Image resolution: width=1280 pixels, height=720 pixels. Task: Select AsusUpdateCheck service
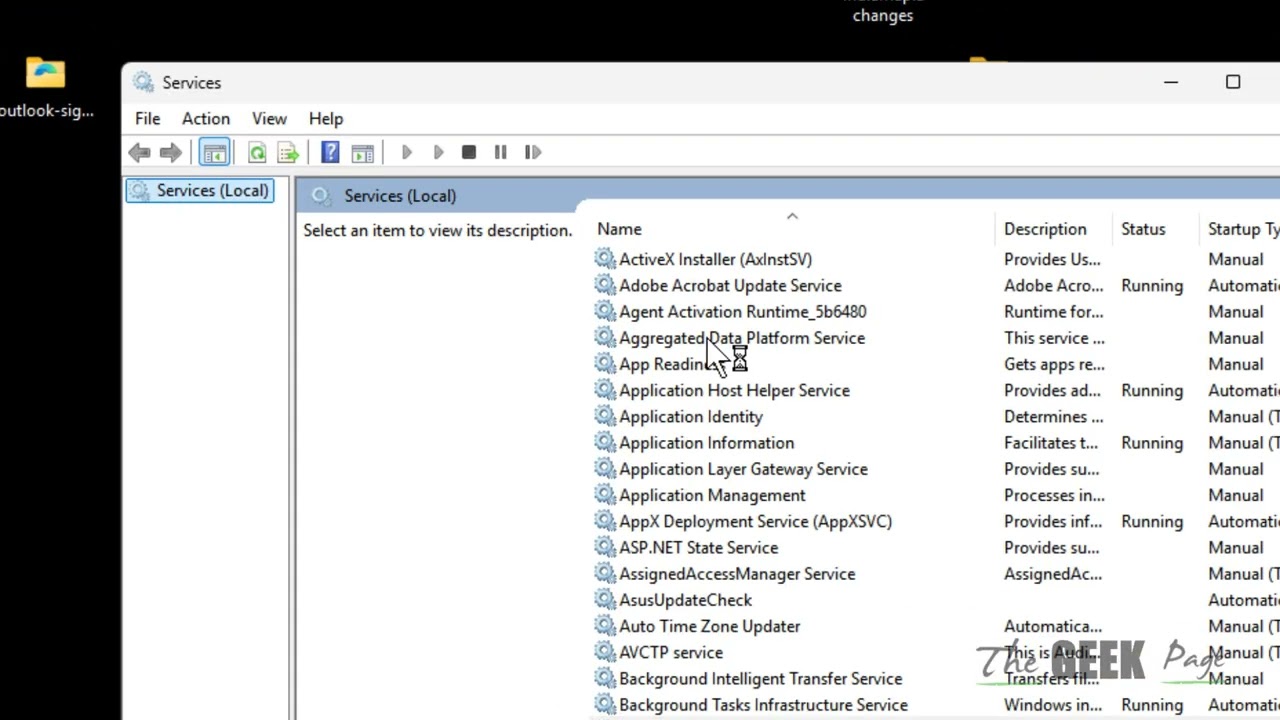coord(685,600)
